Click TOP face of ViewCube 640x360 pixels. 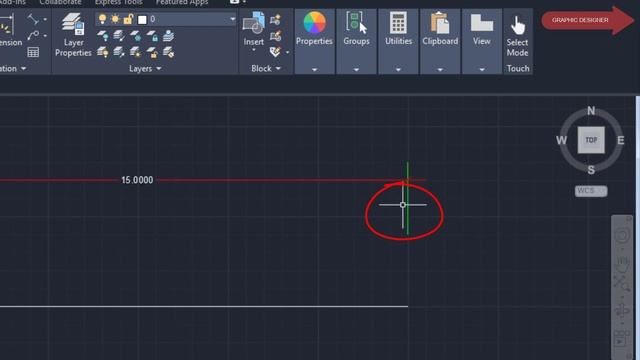coord(591,140)
